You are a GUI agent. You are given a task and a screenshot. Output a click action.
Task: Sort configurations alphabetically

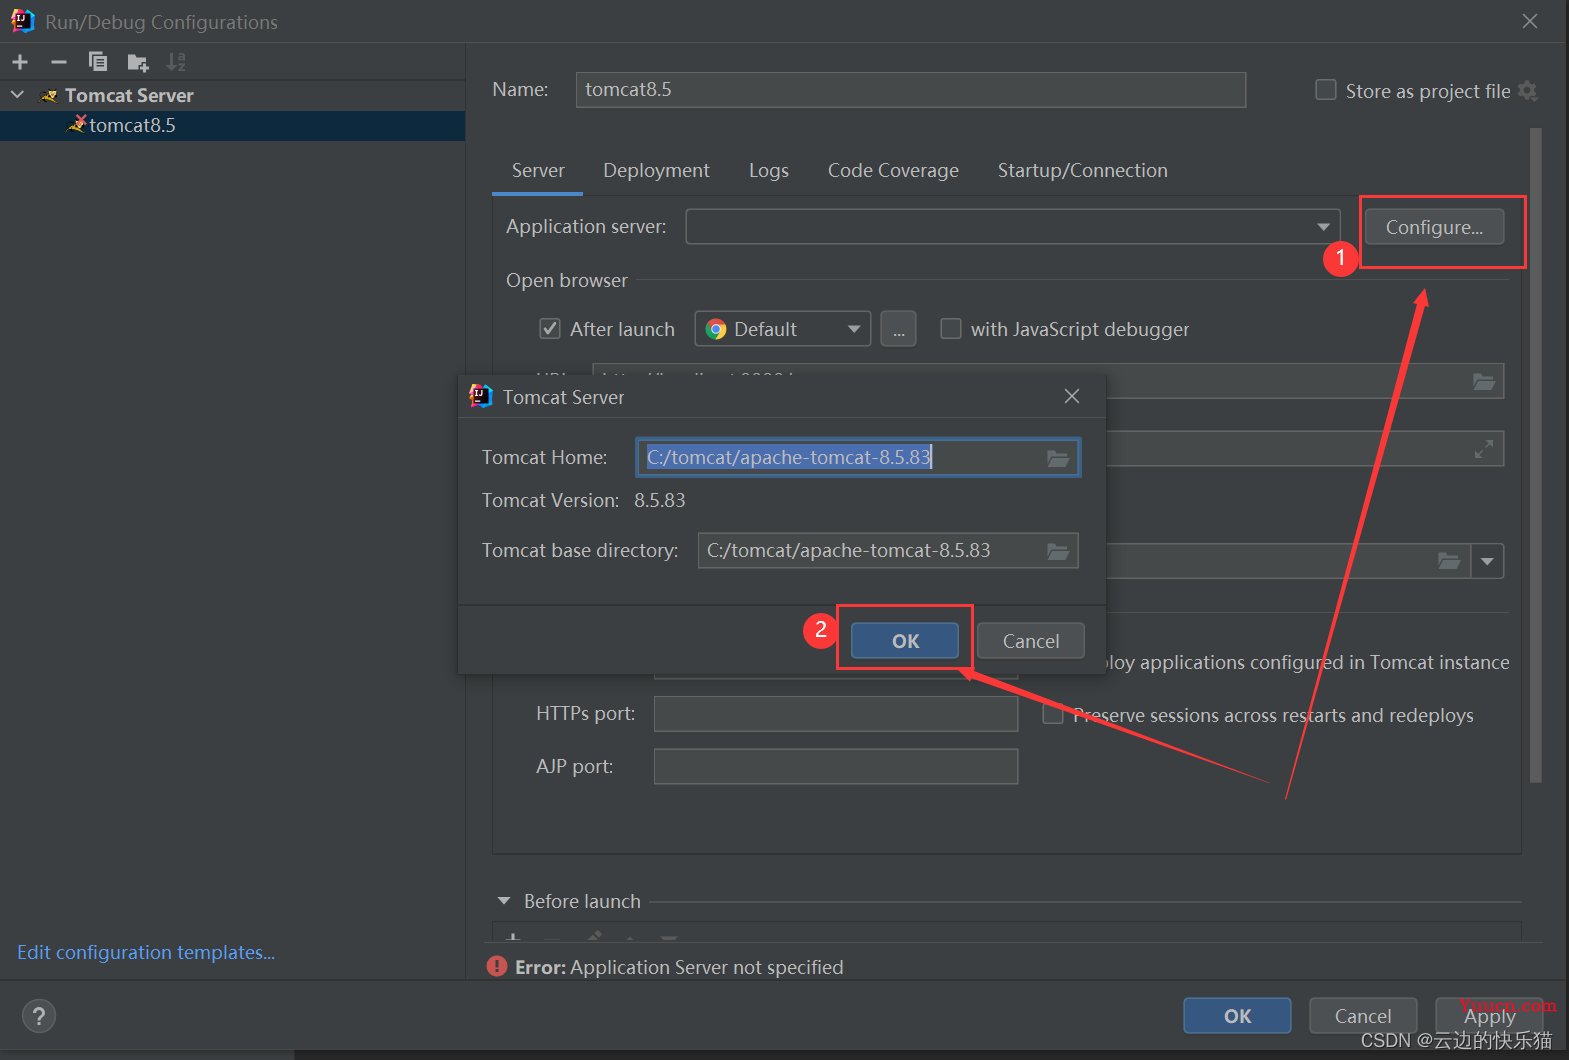176,62
